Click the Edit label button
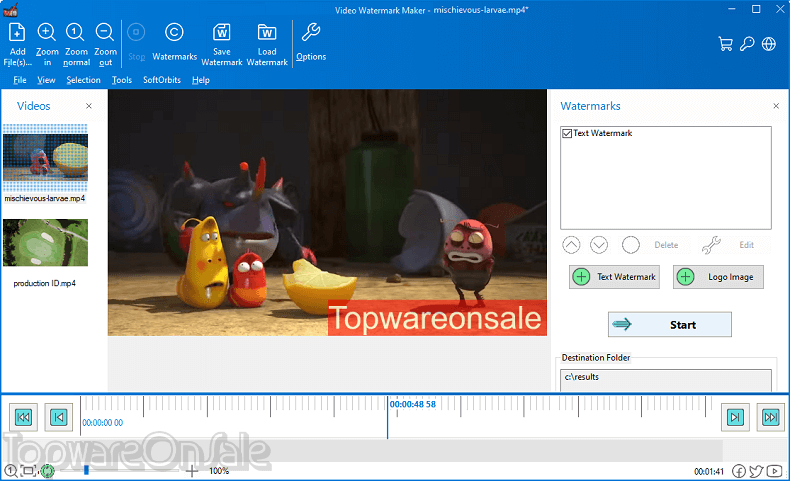The height and width of the screenshot is (481, 790). click(746, 245)
